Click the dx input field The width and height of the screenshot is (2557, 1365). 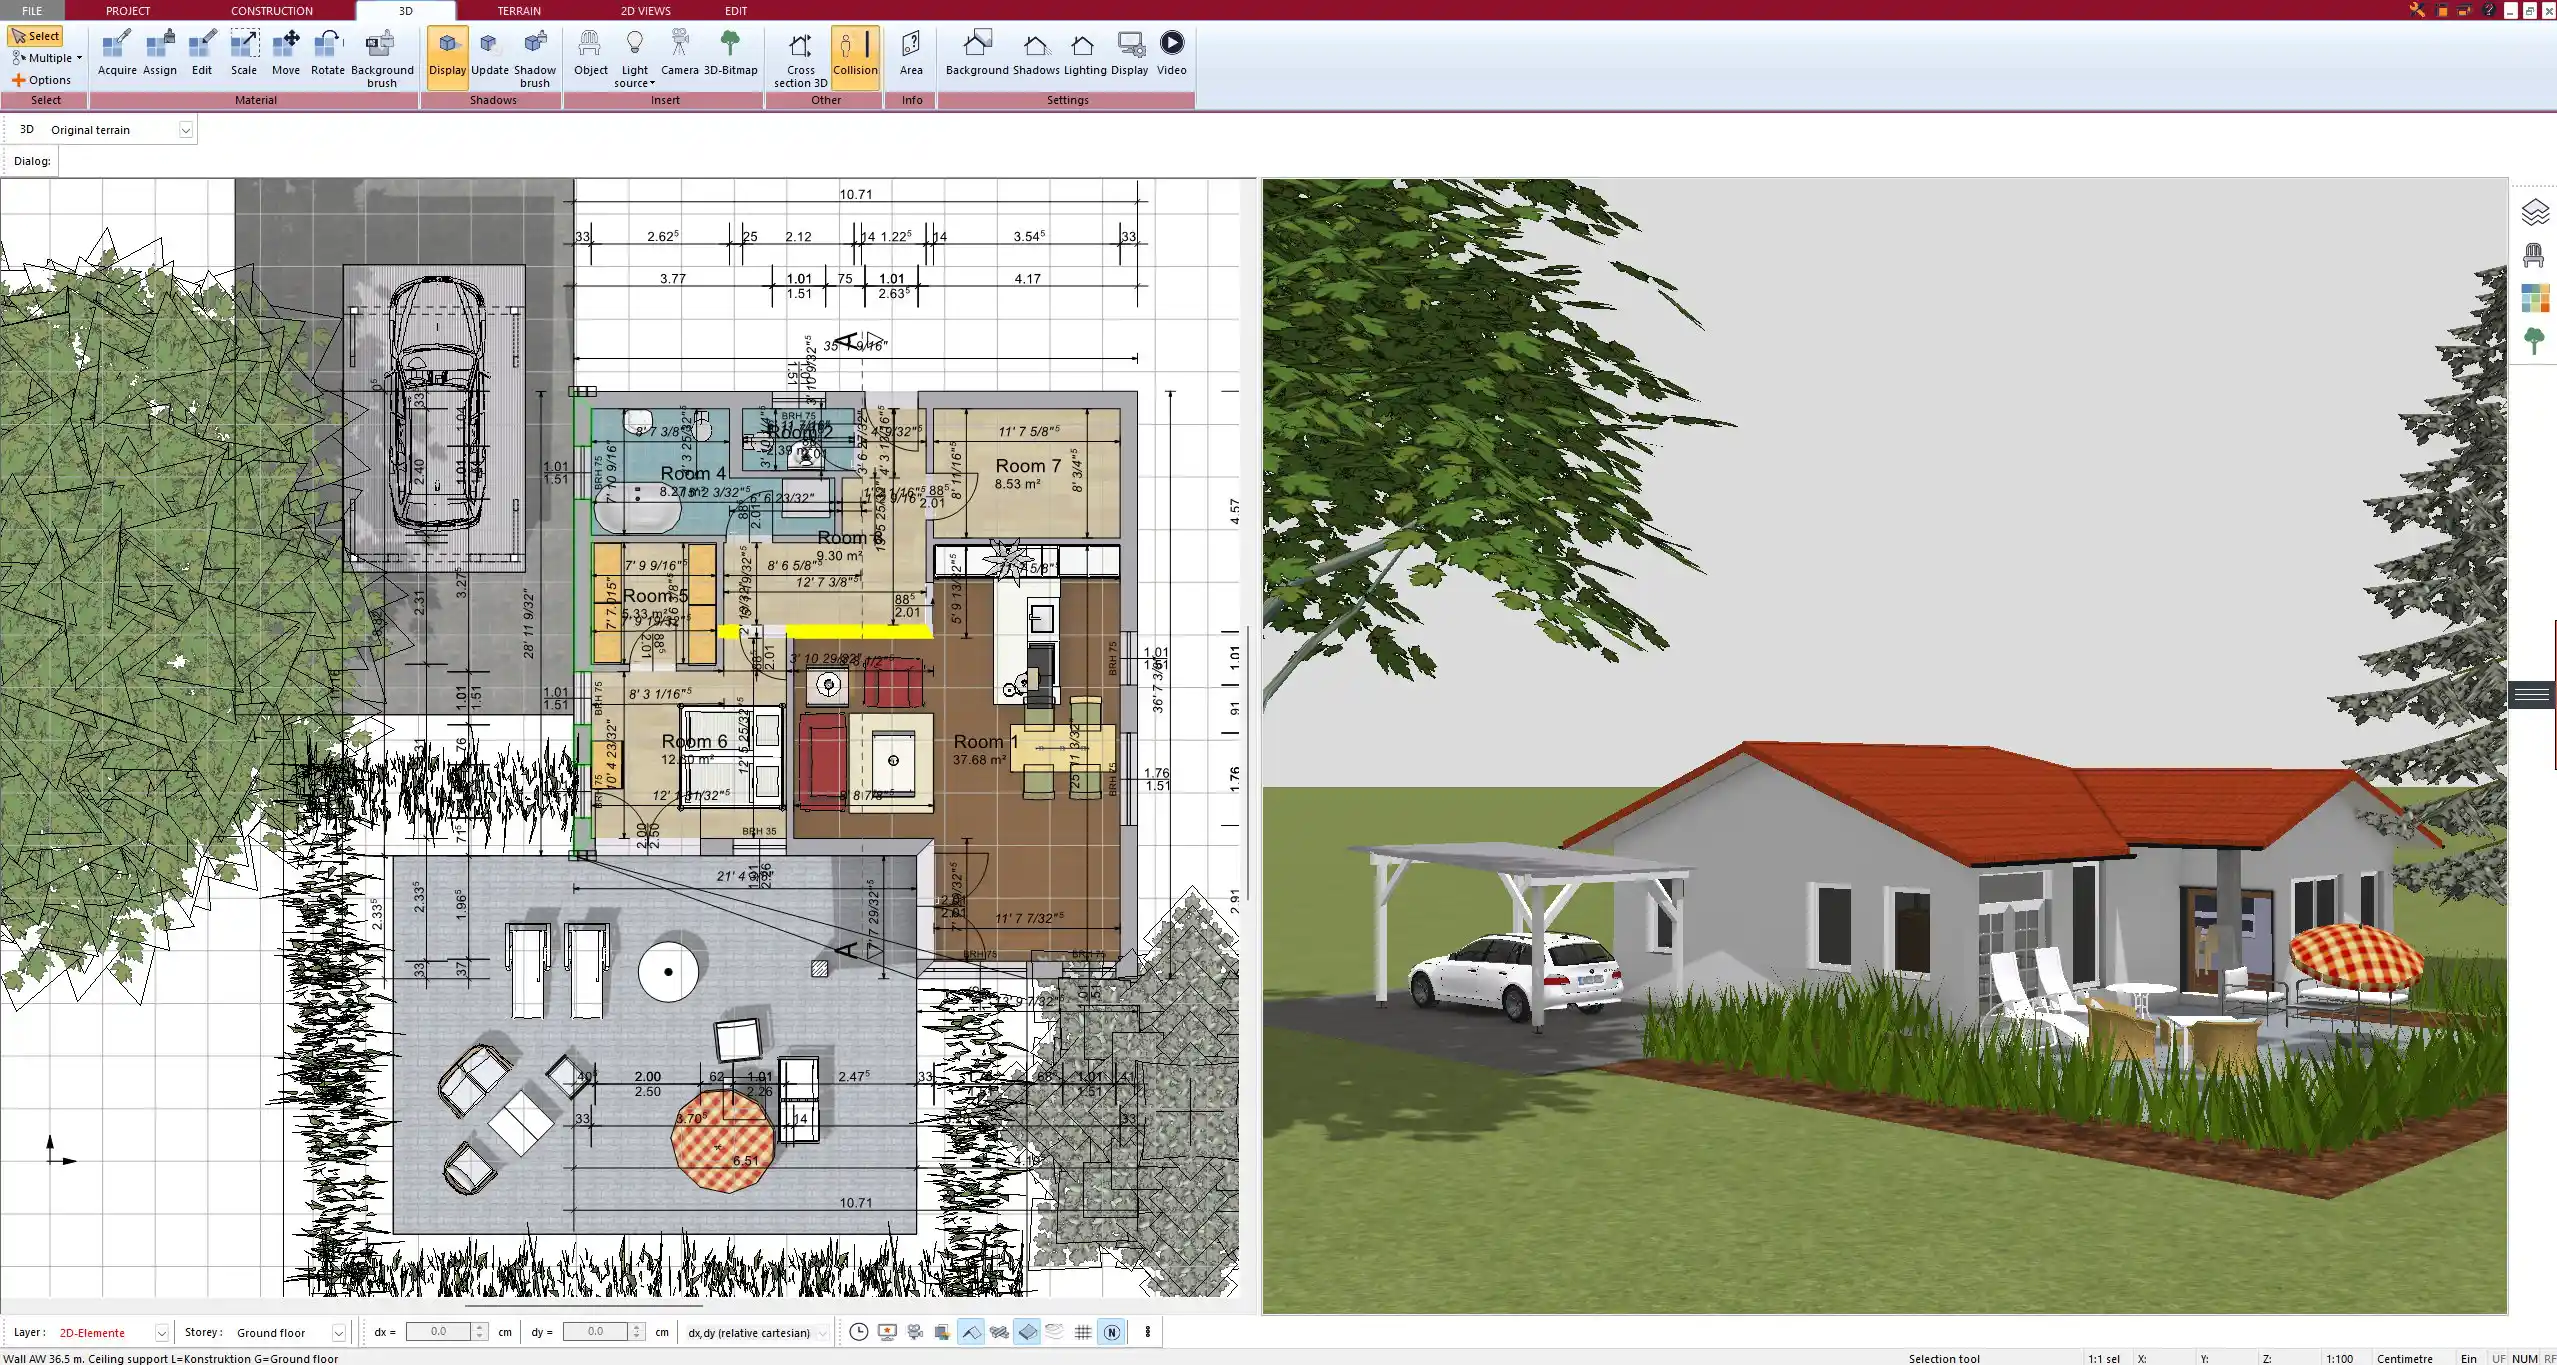tap(439, 1332)
